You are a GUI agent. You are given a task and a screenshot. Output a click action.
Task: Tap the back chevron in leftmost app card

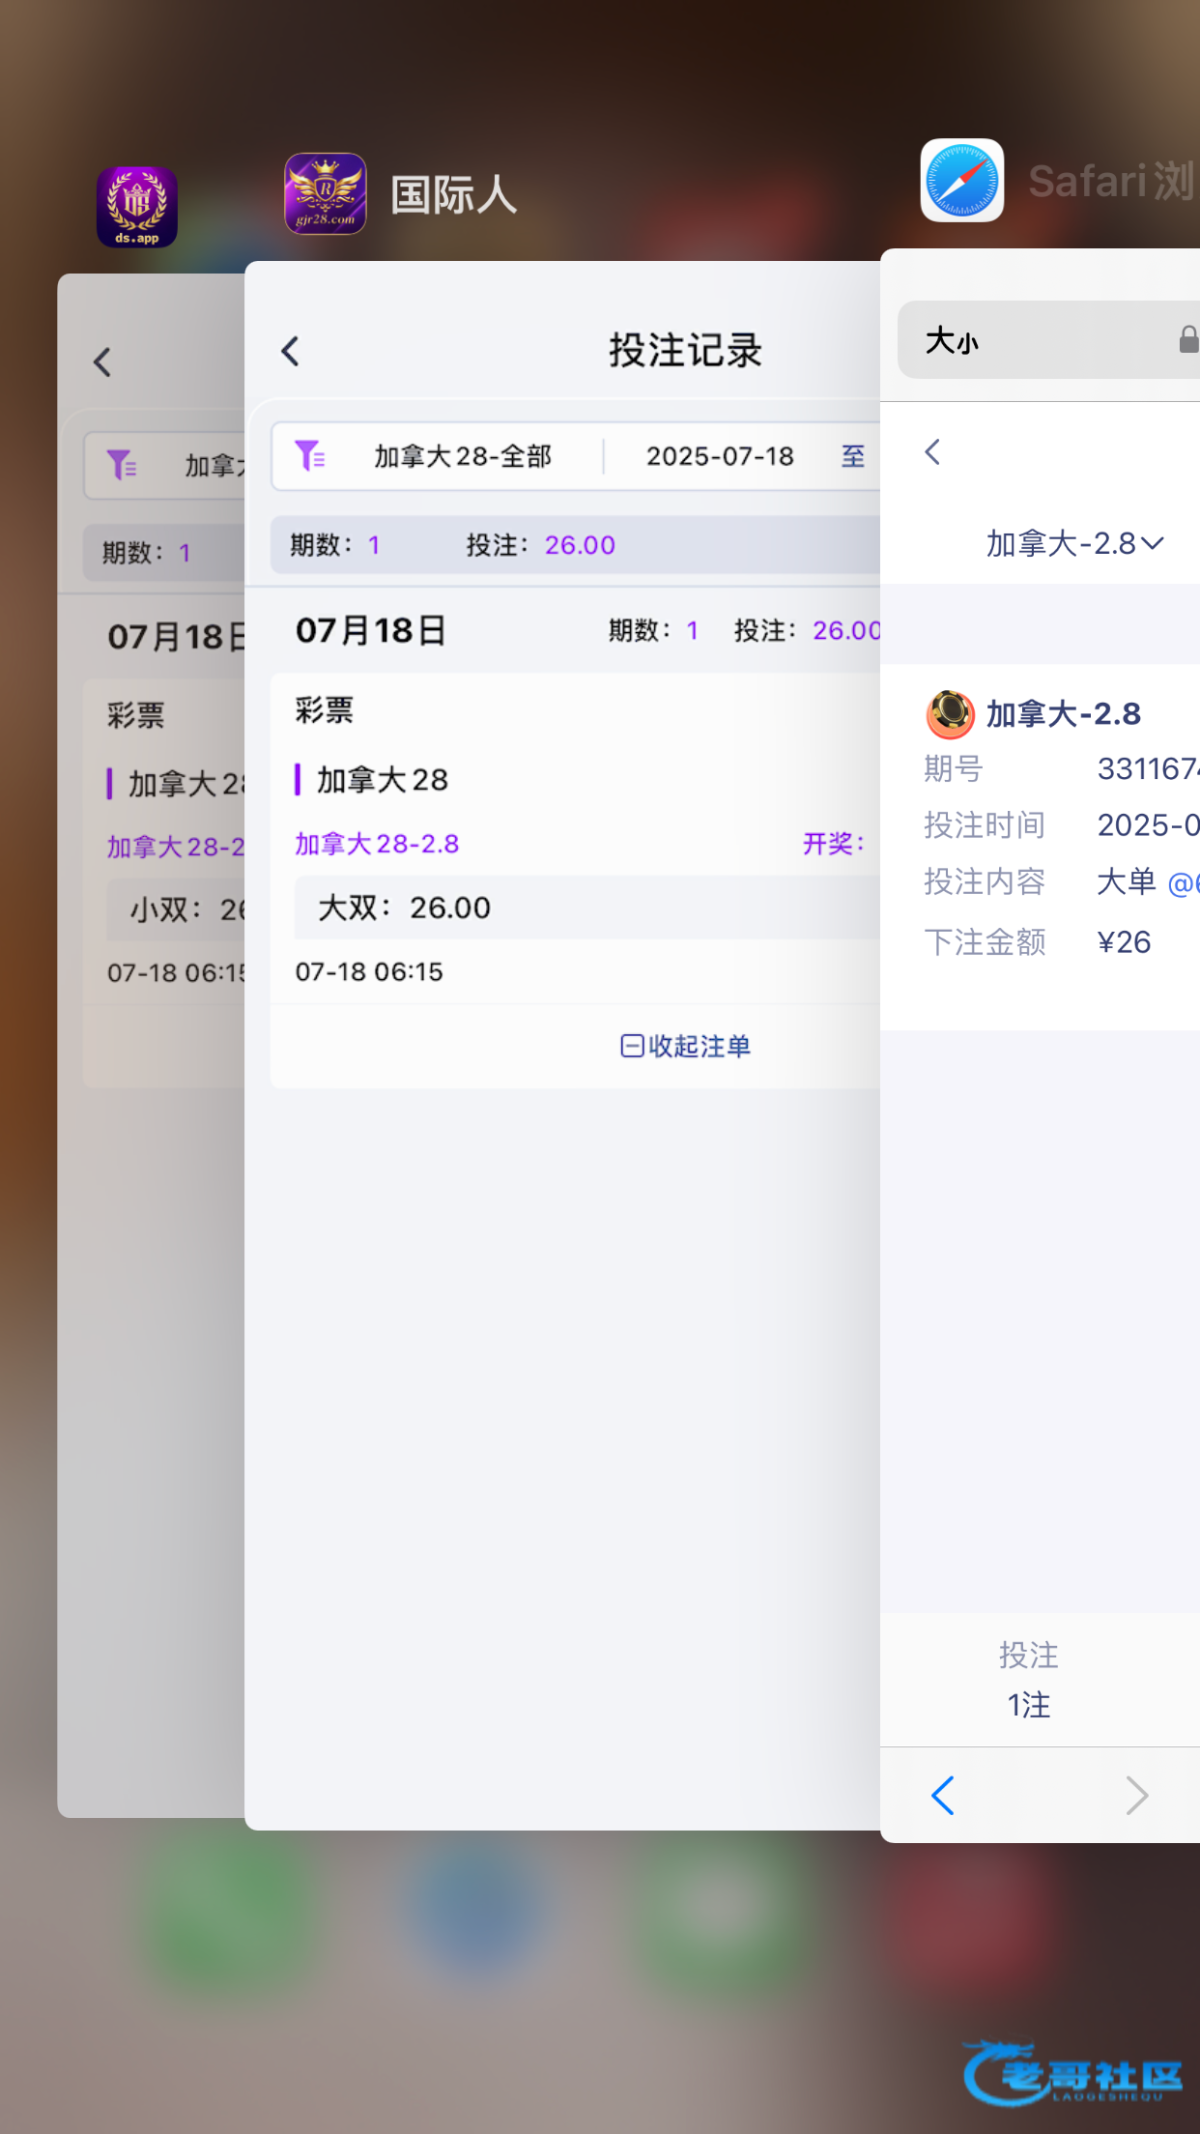[102, 362]
